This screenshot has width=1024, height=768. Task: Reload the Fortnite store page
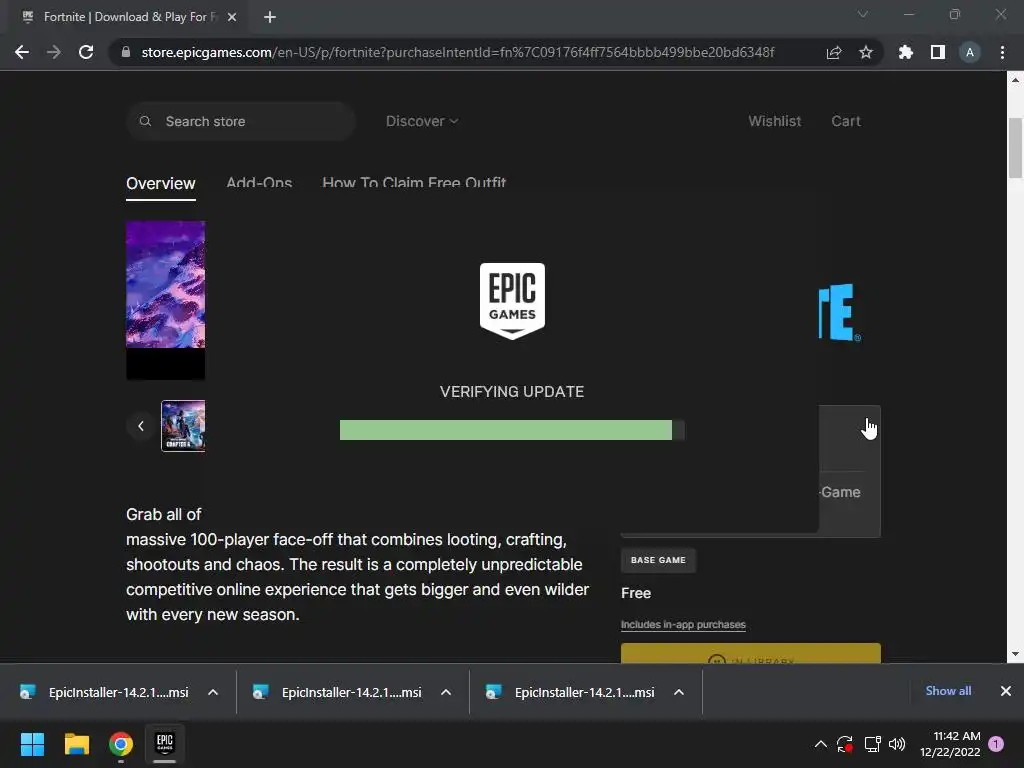click(86, 52)
